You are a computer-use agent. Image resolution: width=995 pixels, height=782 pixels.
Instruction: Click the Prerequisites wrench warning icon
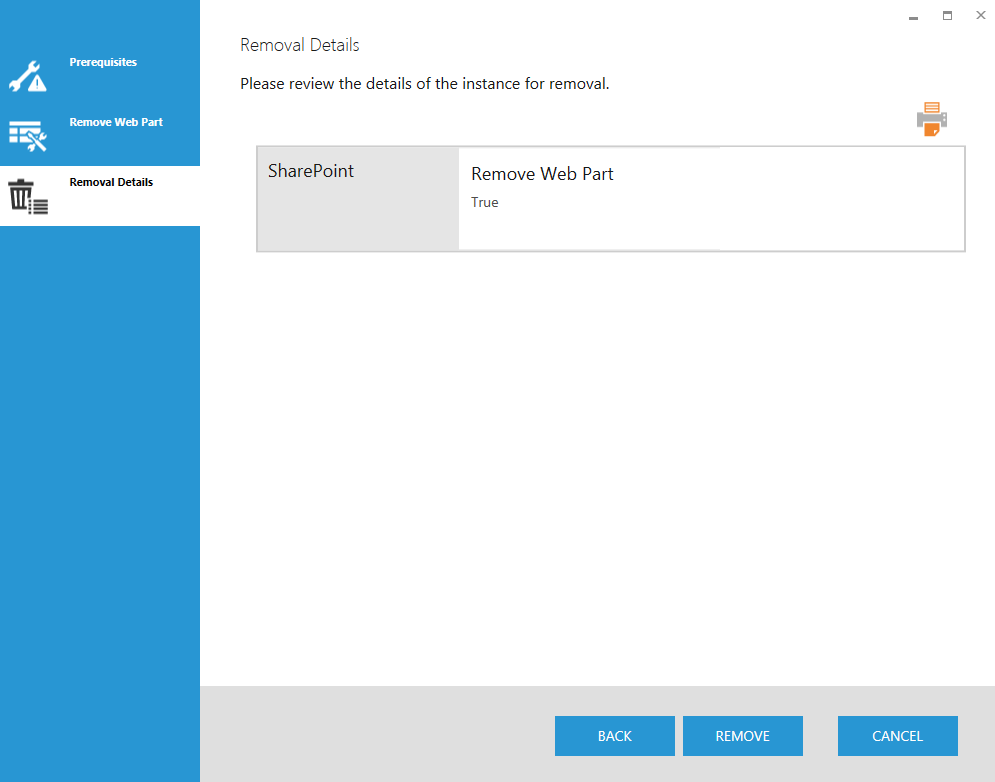[28, 77]
